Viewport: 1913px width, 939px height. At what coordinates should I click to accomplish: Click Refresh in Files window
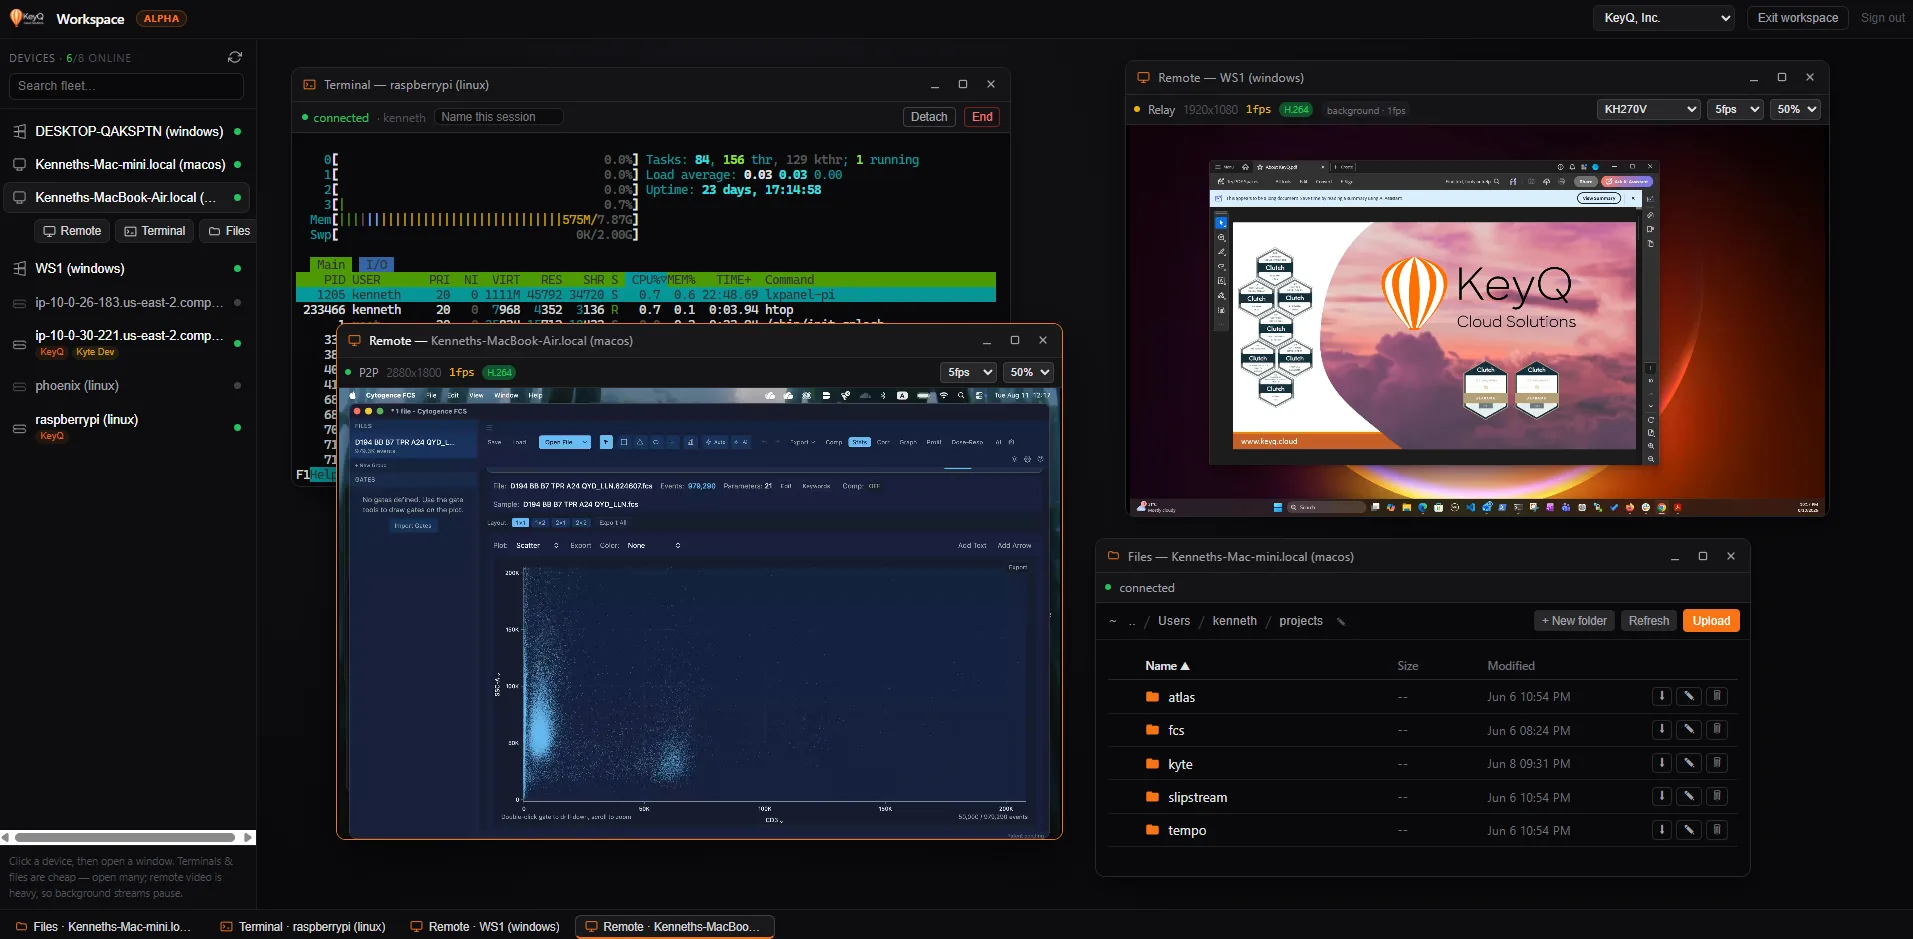(1648, 621)
